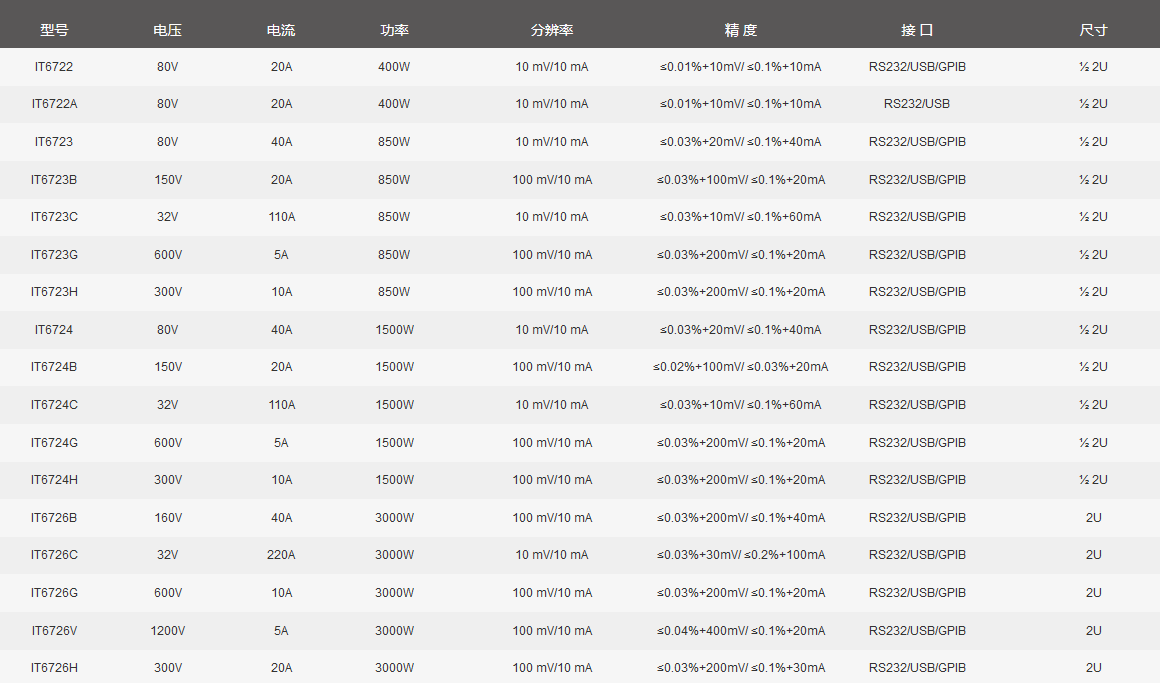Select model IT6723G cell

point(54,255)
